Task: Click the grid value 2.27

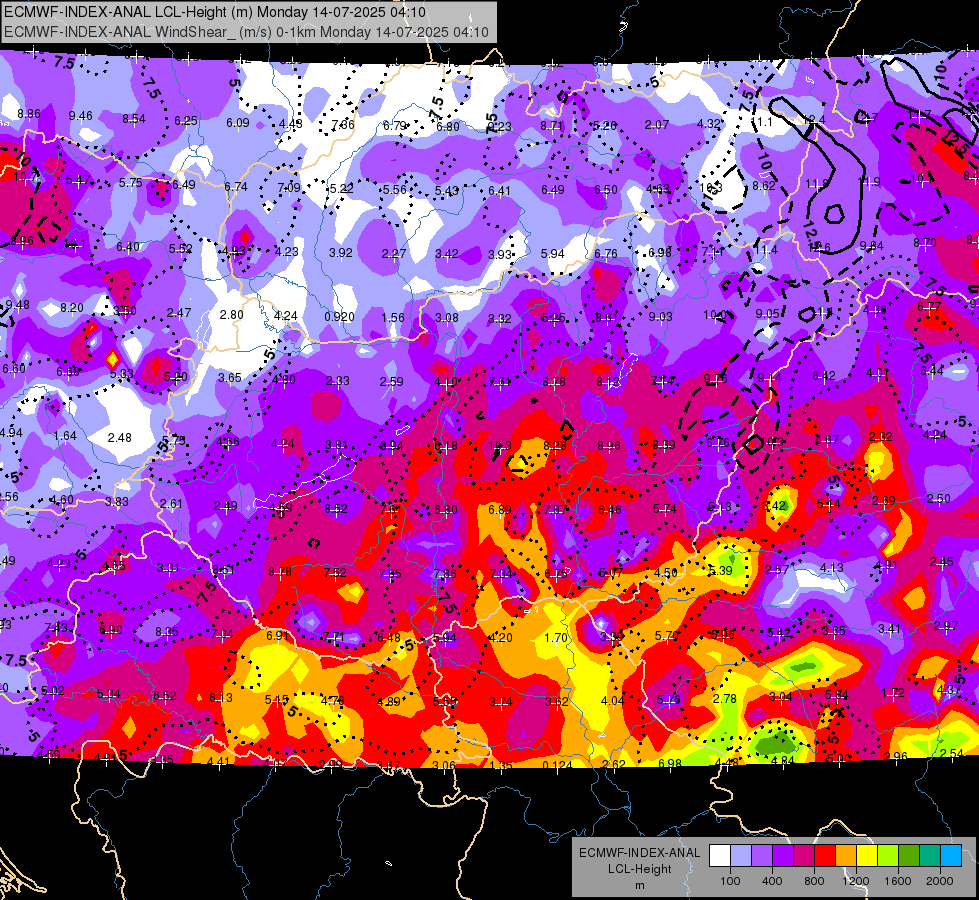Action: tap(394, 254)
